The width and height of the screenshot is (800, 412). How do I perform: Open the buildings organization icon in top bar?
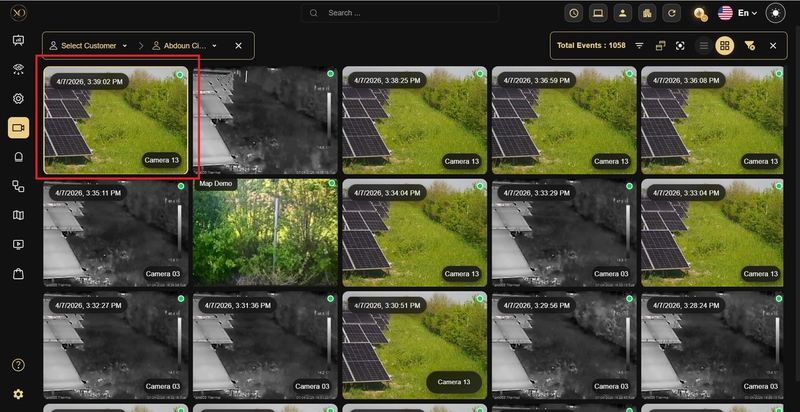tap(647, 13)
